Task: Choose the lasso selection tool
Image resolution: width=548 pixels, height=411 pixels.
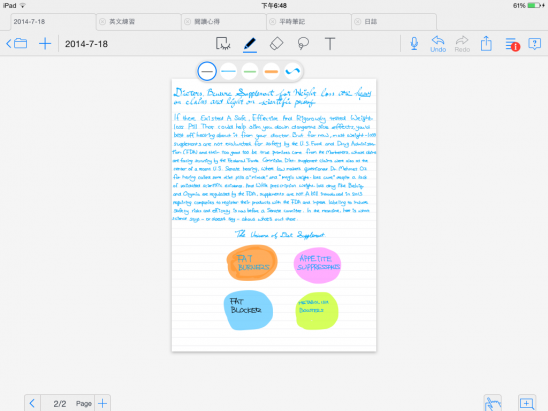Action: [x=303, y=44]
